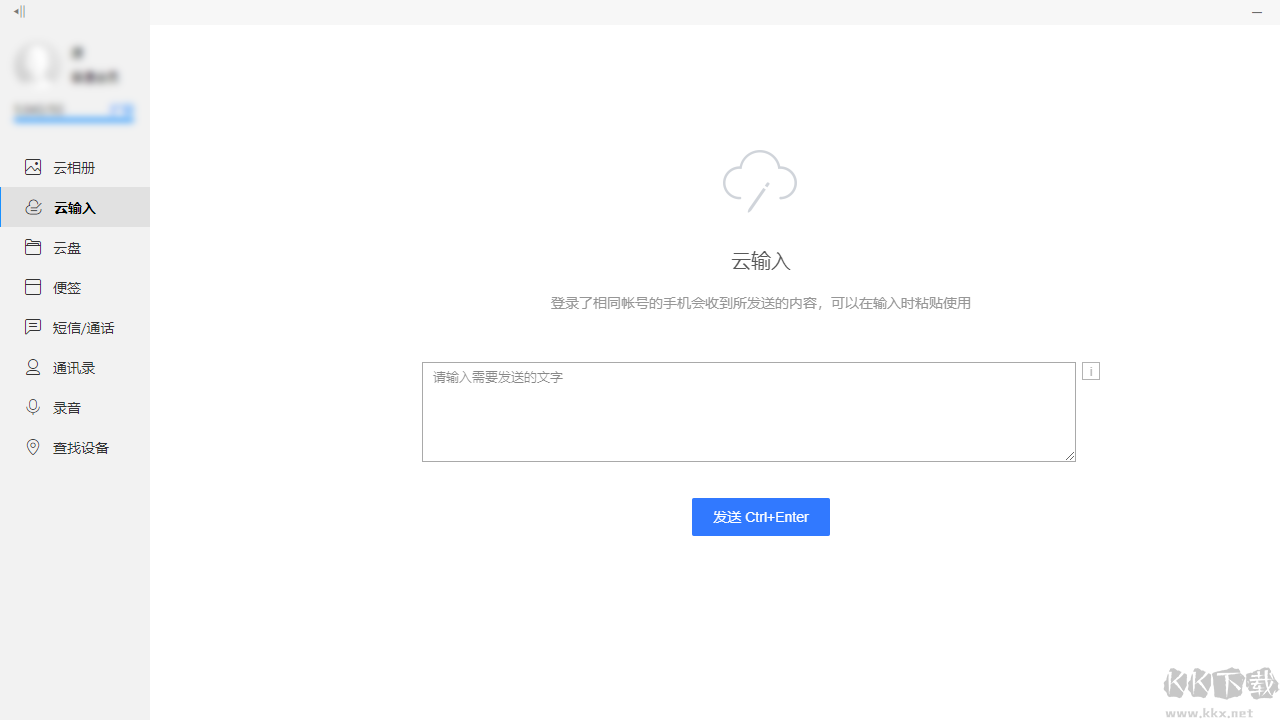Click the info icon beside the text box
The image size is (1280, 720).
1090,371
